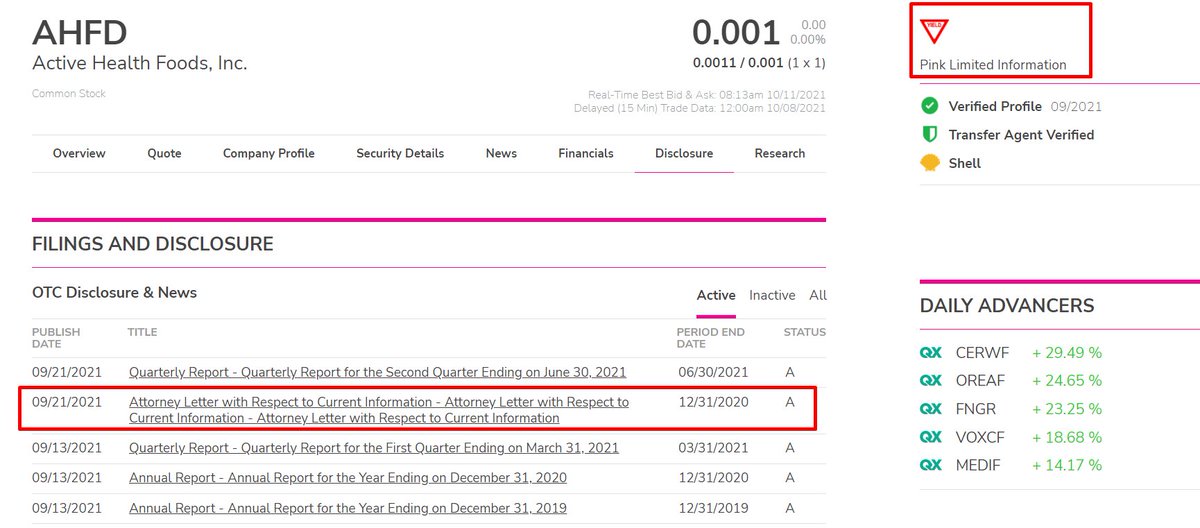This screenshot has height=528, width=1200.
Task: Click the + 29.49 % change value
Action: pyautogui.click(x=1067, y=353)
